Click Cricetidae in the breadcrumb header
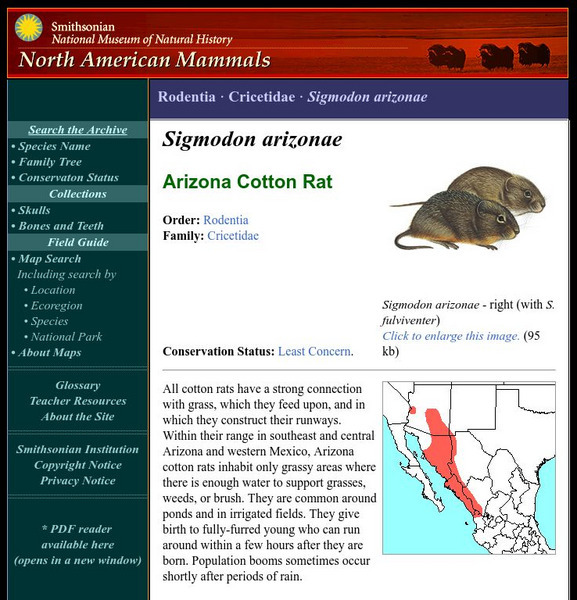 [262, 97]
